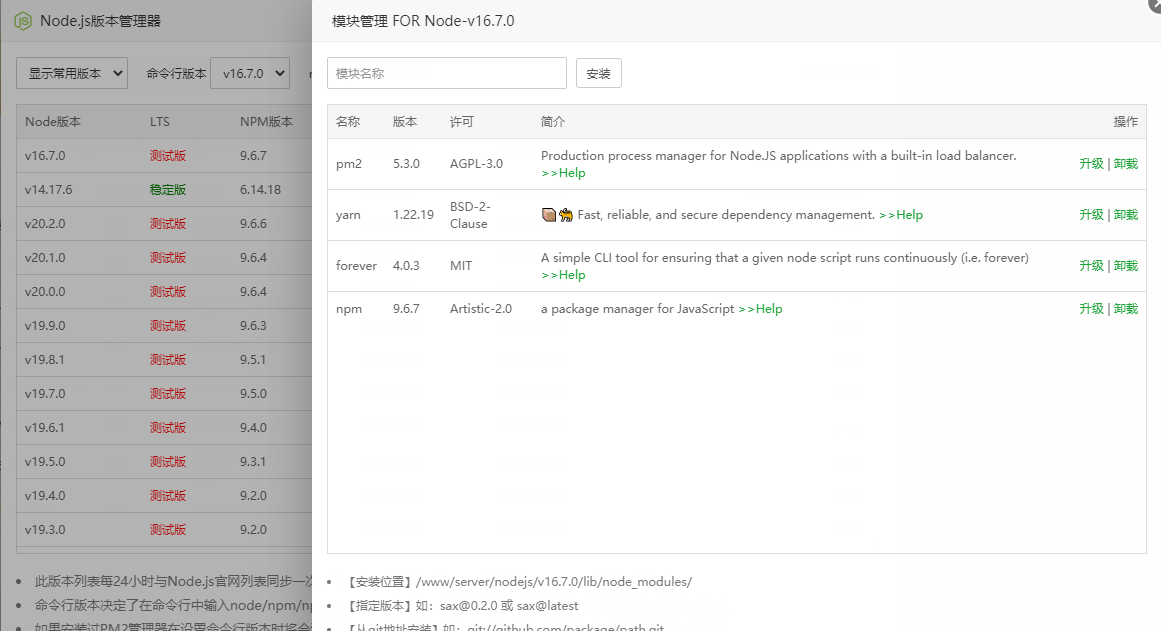
Task: Type in the 模块名称 input field
Action: tap(446, 73)
